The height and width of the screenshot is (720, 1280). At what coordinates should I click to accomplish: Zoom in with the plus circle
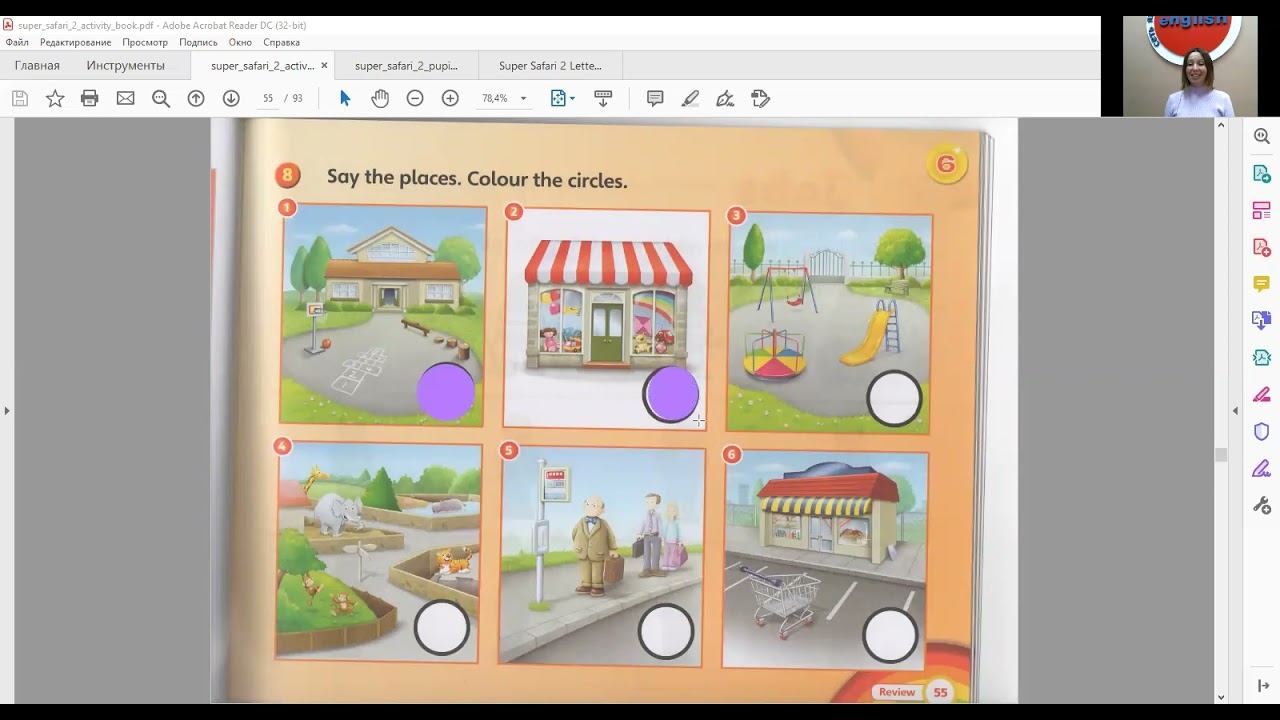pos(450,98)
